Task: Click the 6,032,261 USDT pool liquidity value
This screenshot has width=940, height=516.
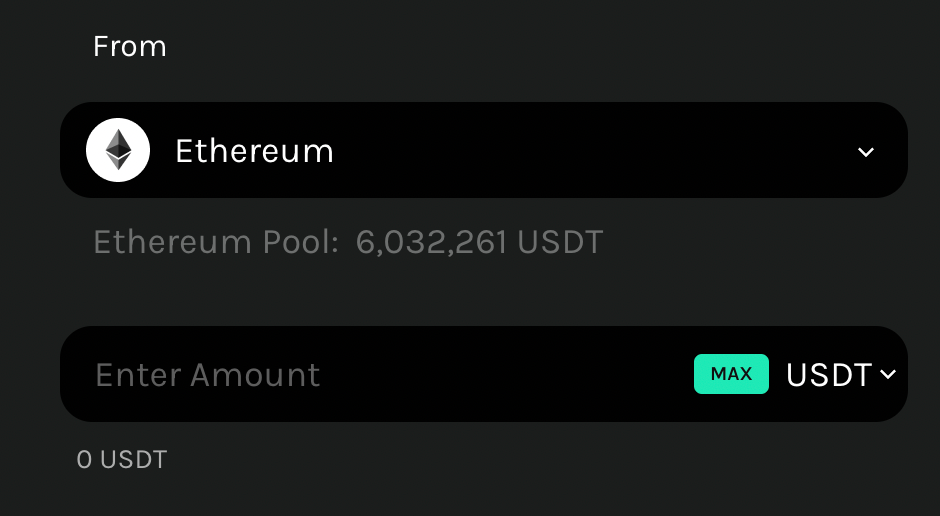Action: [479, 242]
